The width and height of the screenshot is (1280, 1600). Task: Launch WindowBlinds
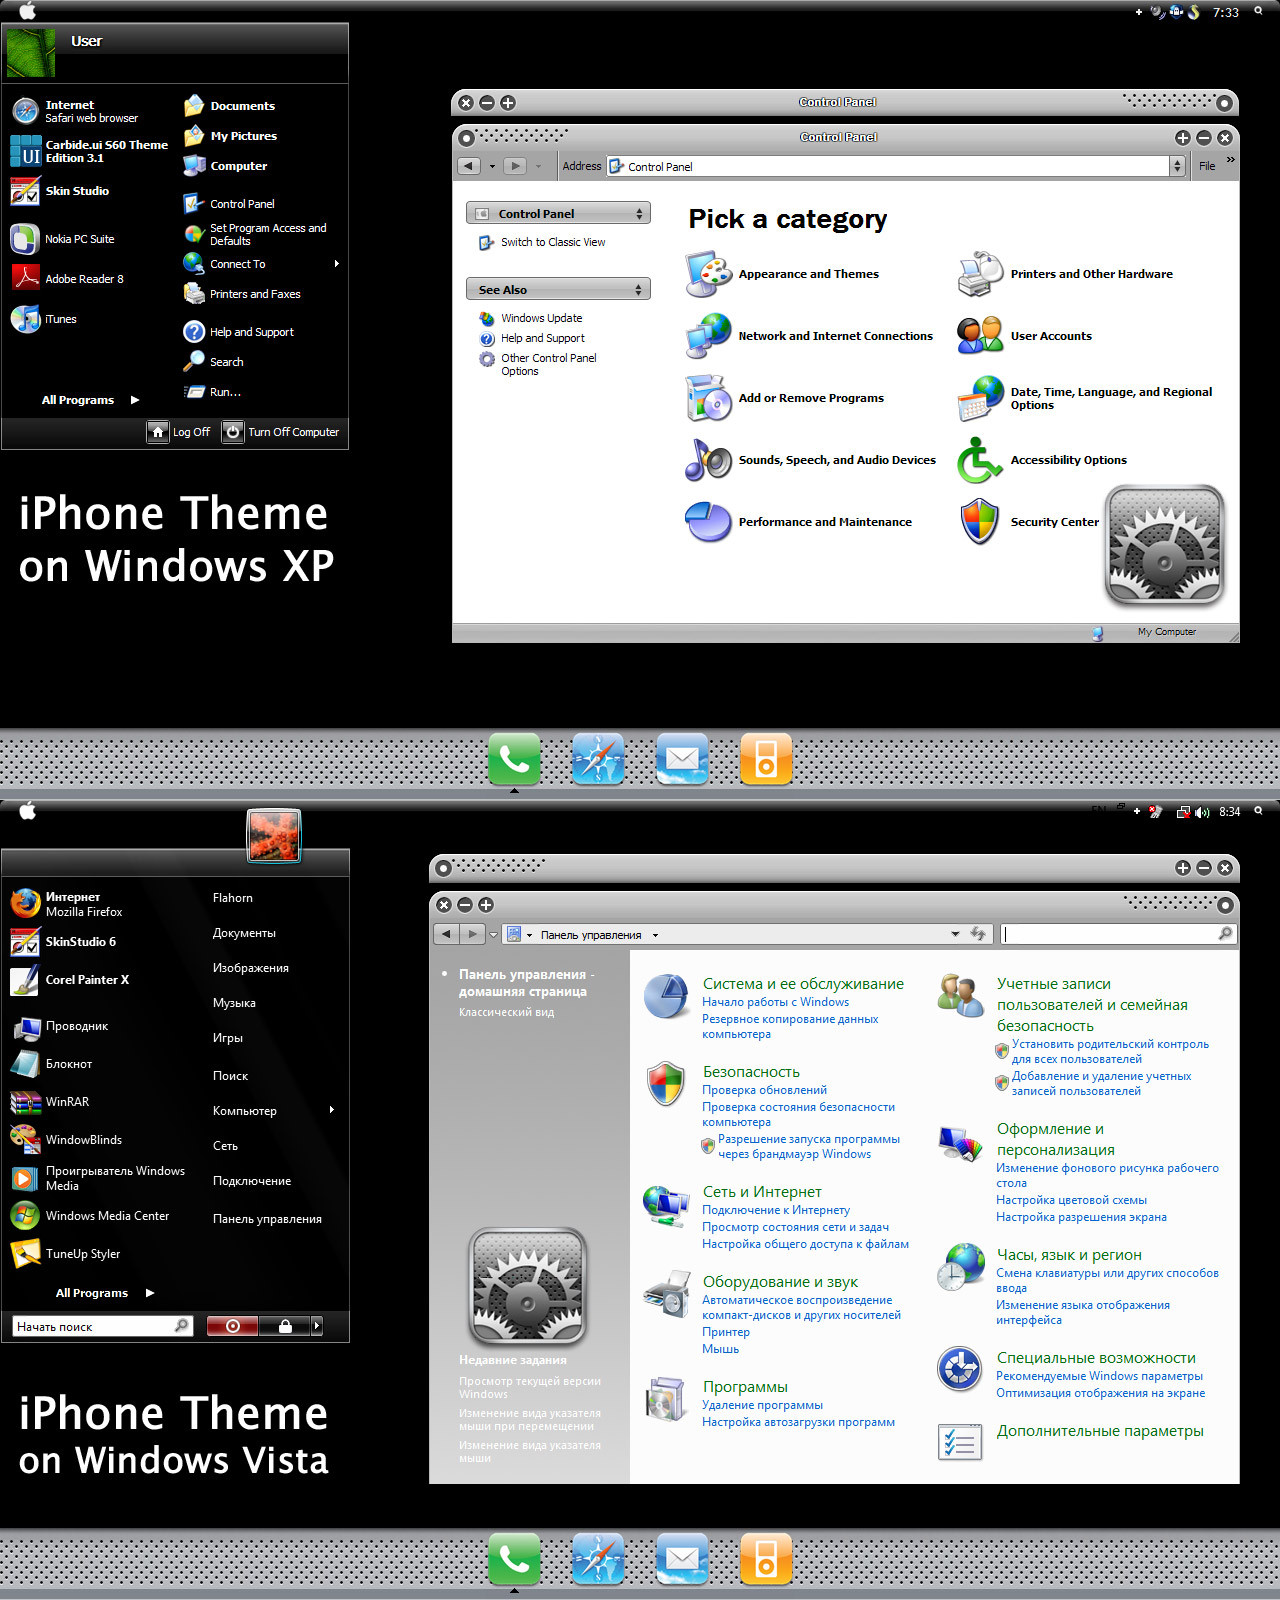[66, 1140]
